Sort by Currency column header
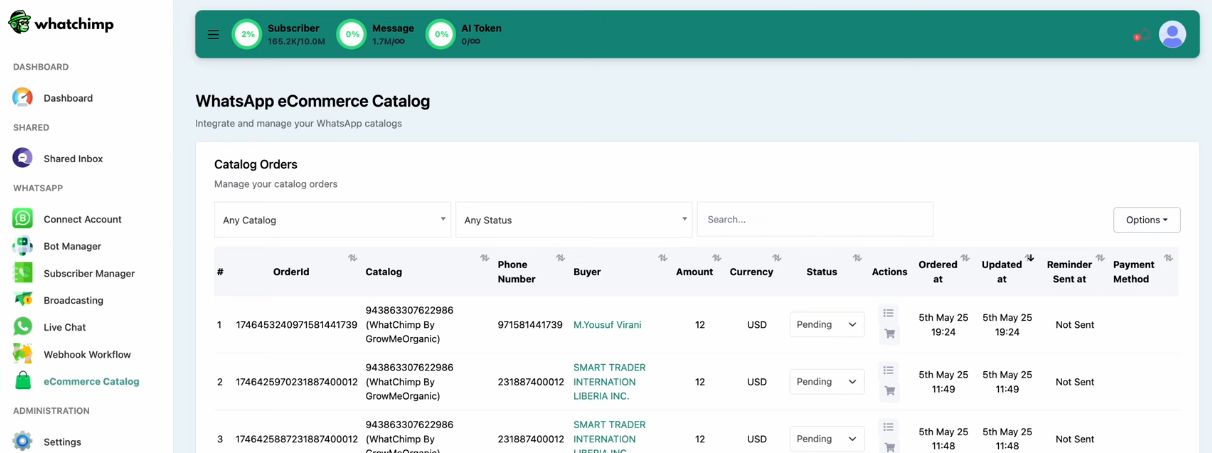1212x453 pixels. point(751,271)
